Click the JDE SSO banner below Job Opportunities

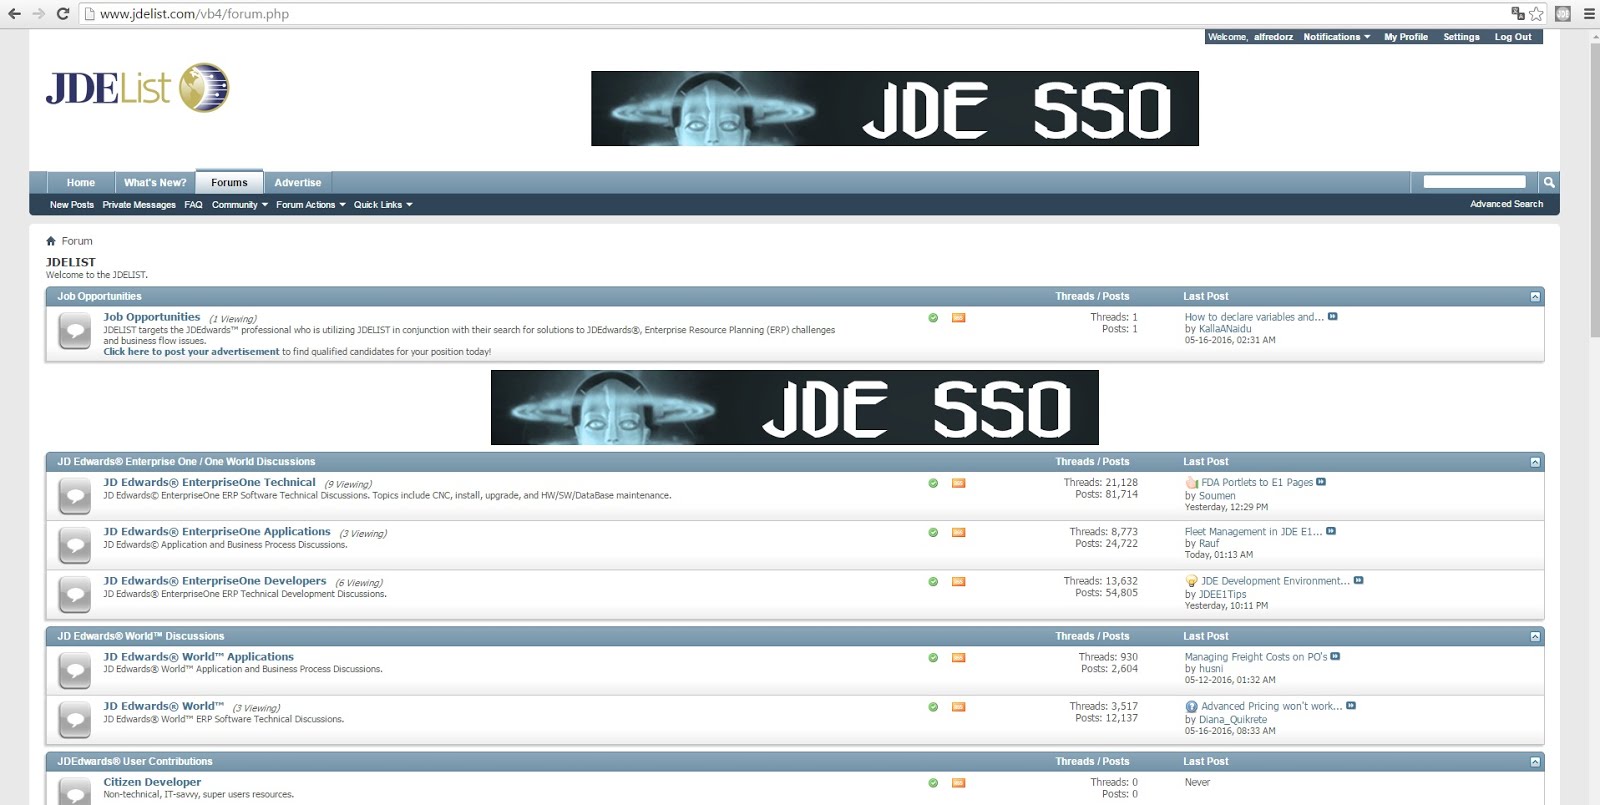coord(795,408)
